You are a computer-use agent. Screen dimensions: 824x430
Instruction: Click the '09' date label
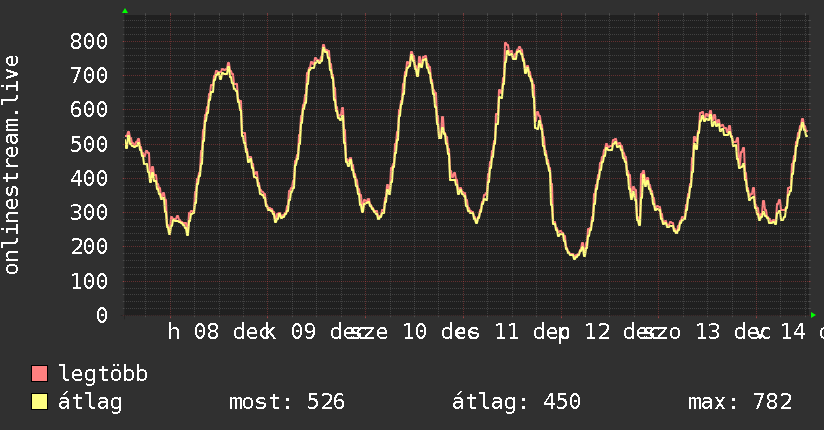pos(304,332)
